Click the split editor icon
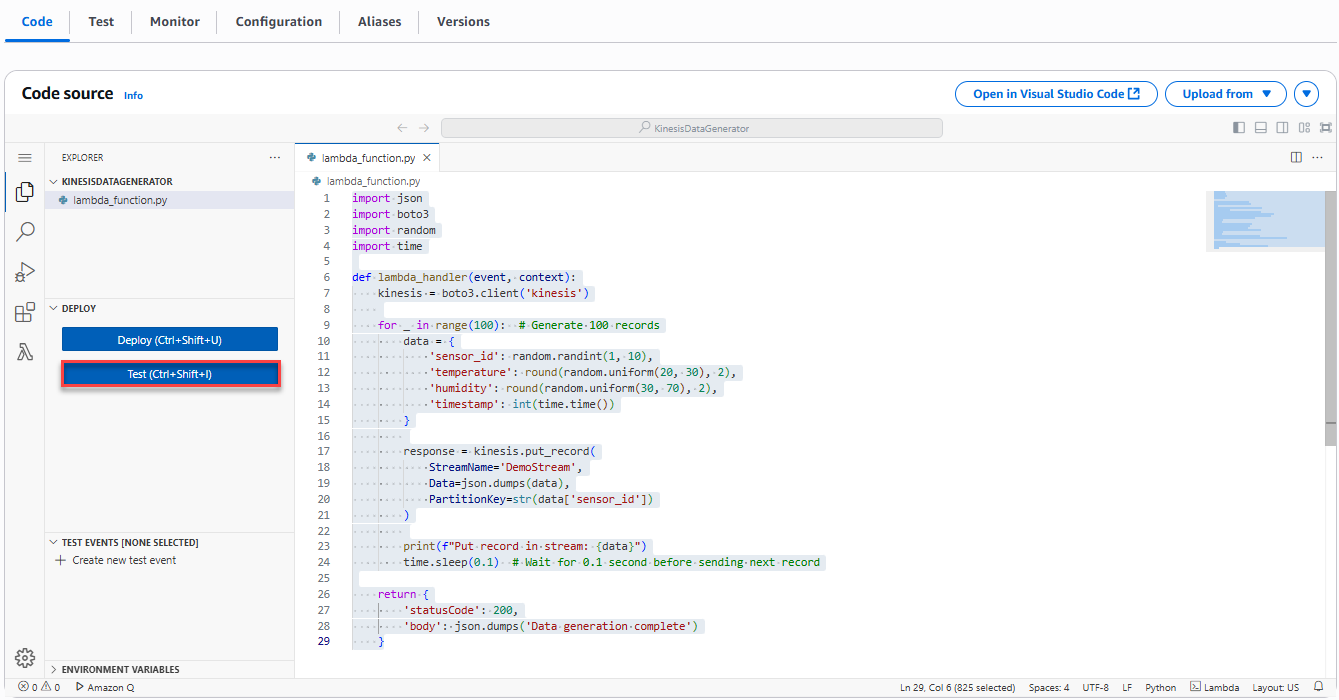 [x=1296, y=158]
